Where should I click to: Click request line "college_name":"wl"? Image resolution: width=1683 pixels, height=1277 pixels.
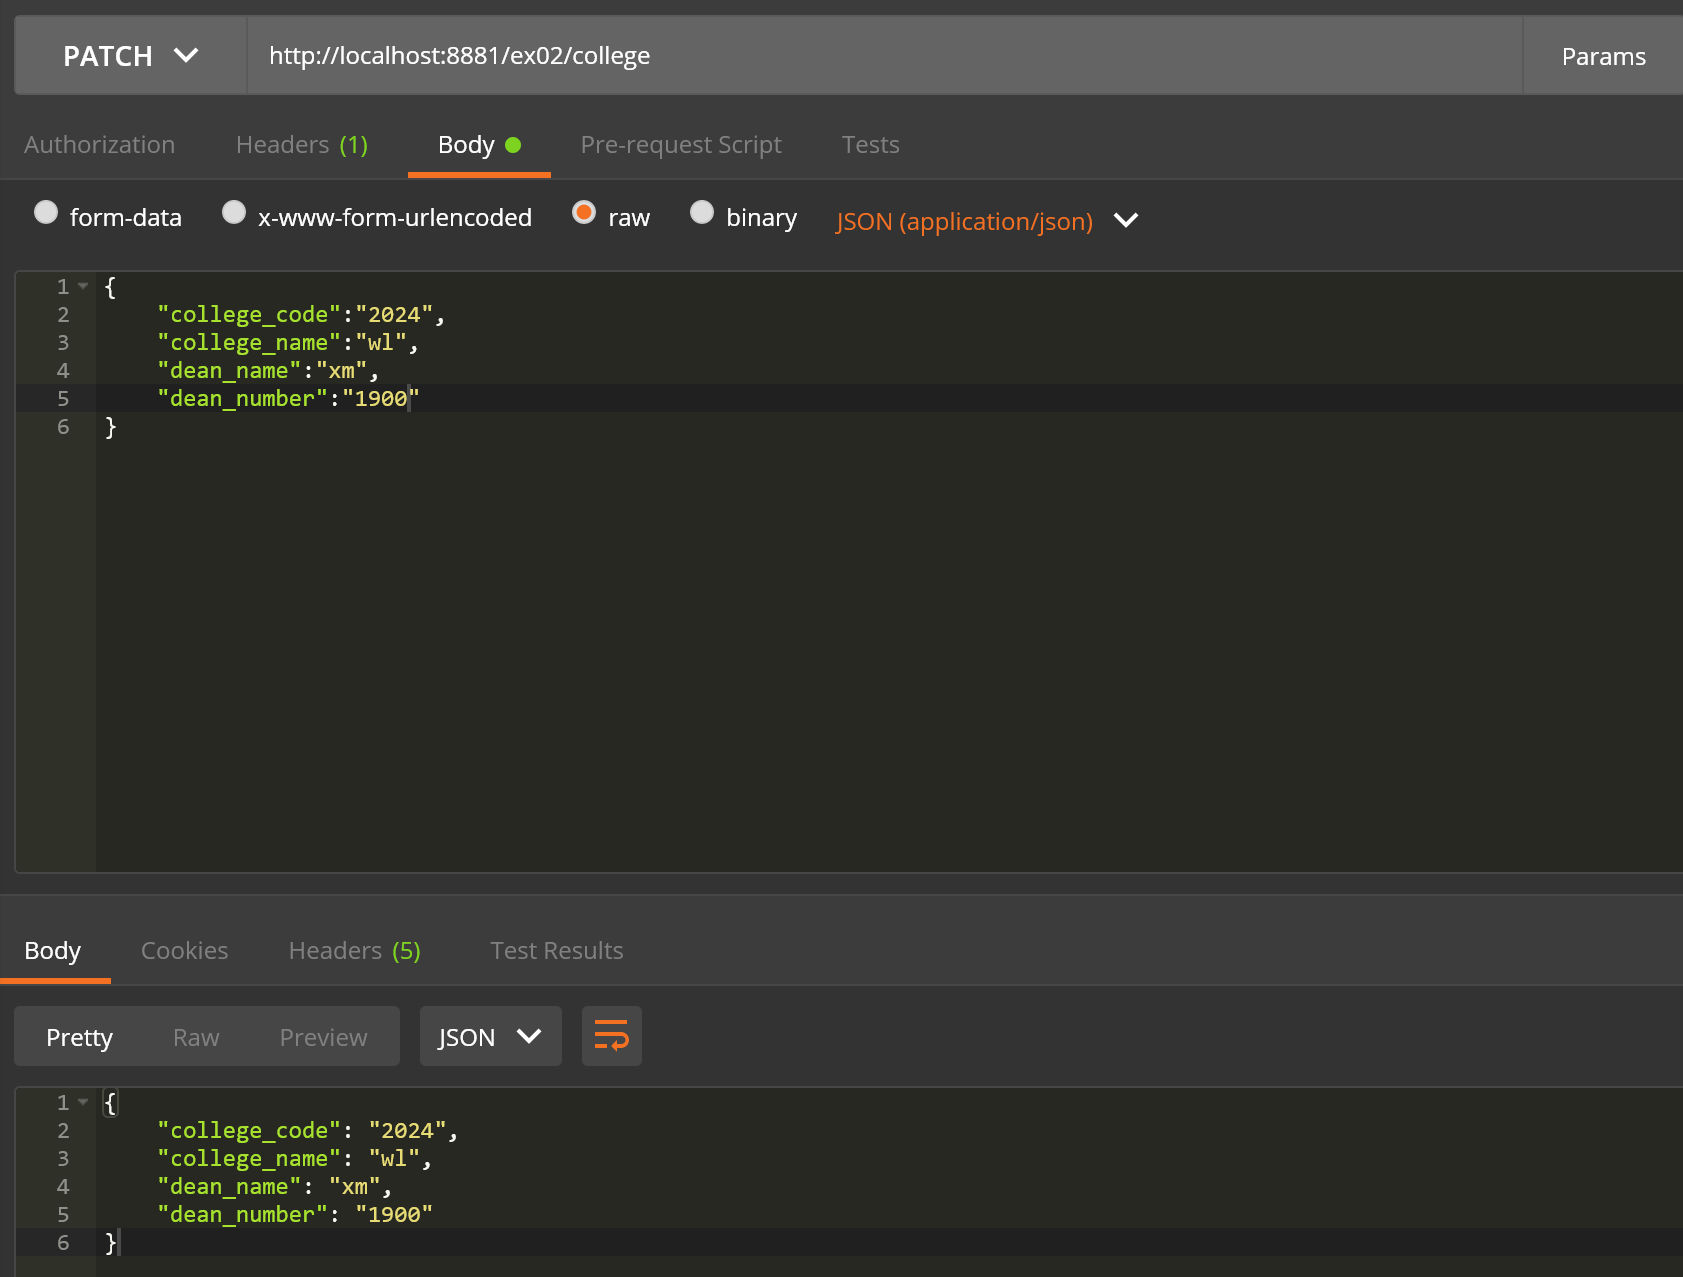pyautogui.click(x=288, y=342)
